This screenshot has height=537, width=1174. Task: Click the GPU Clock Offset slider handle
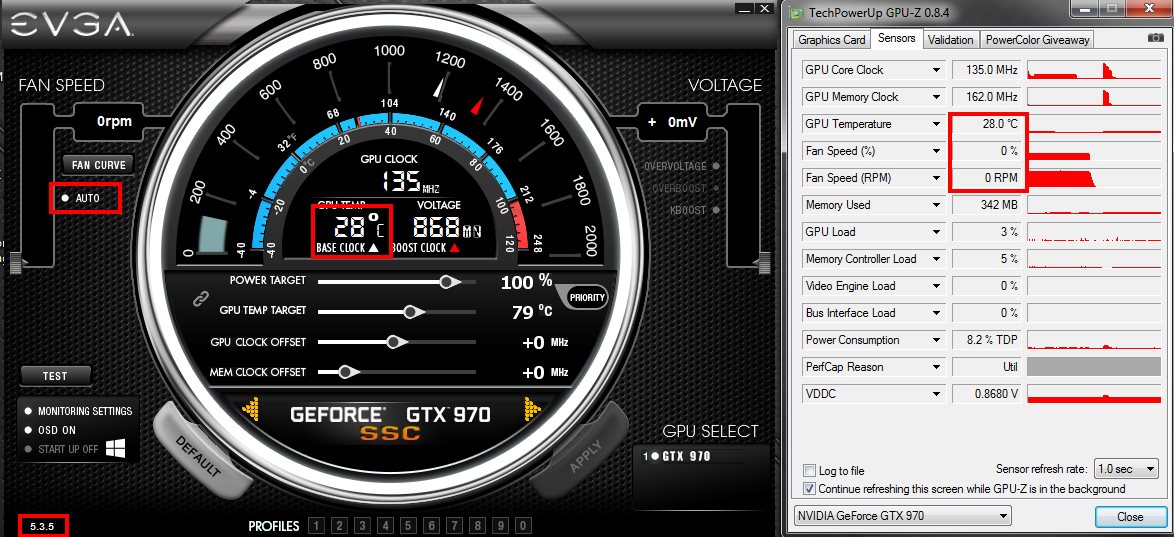396,342
